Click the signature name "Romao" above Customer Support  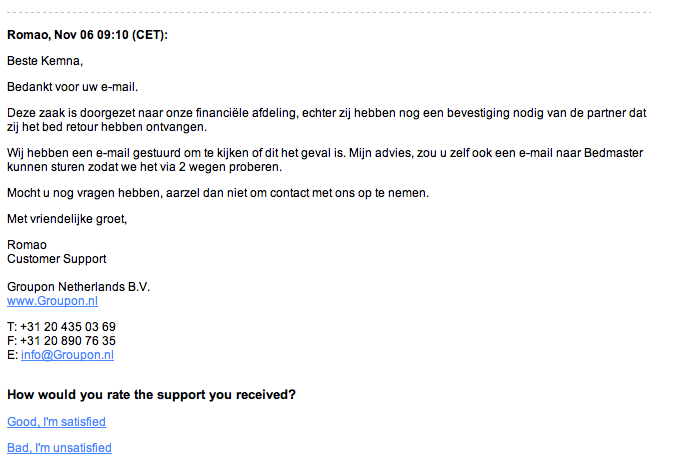27,245
